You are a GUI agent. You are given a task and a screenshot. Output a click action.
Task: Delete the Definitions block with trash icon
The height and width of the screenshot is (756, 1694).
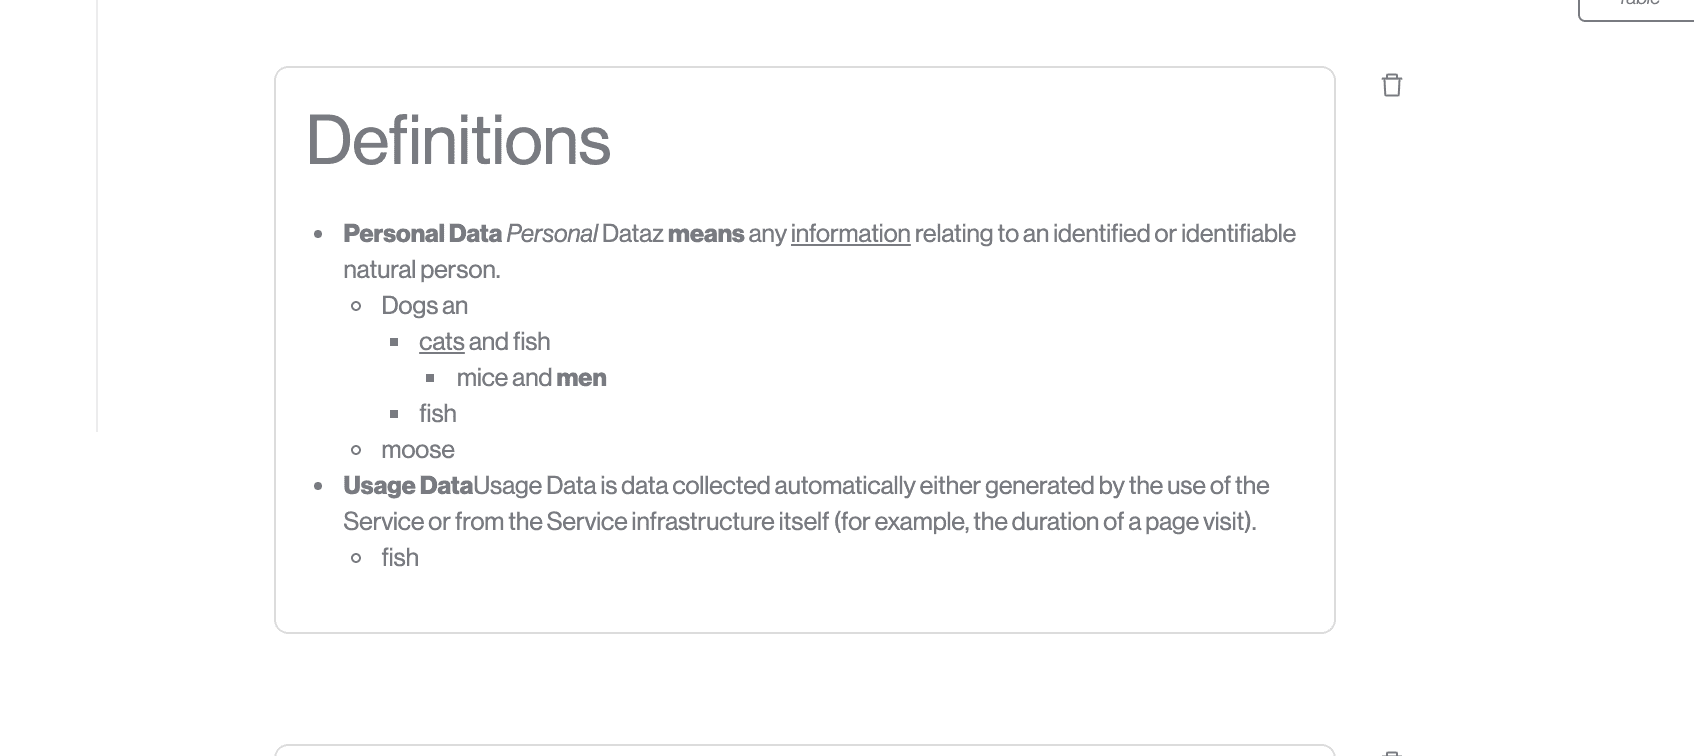click(1391, 85)
